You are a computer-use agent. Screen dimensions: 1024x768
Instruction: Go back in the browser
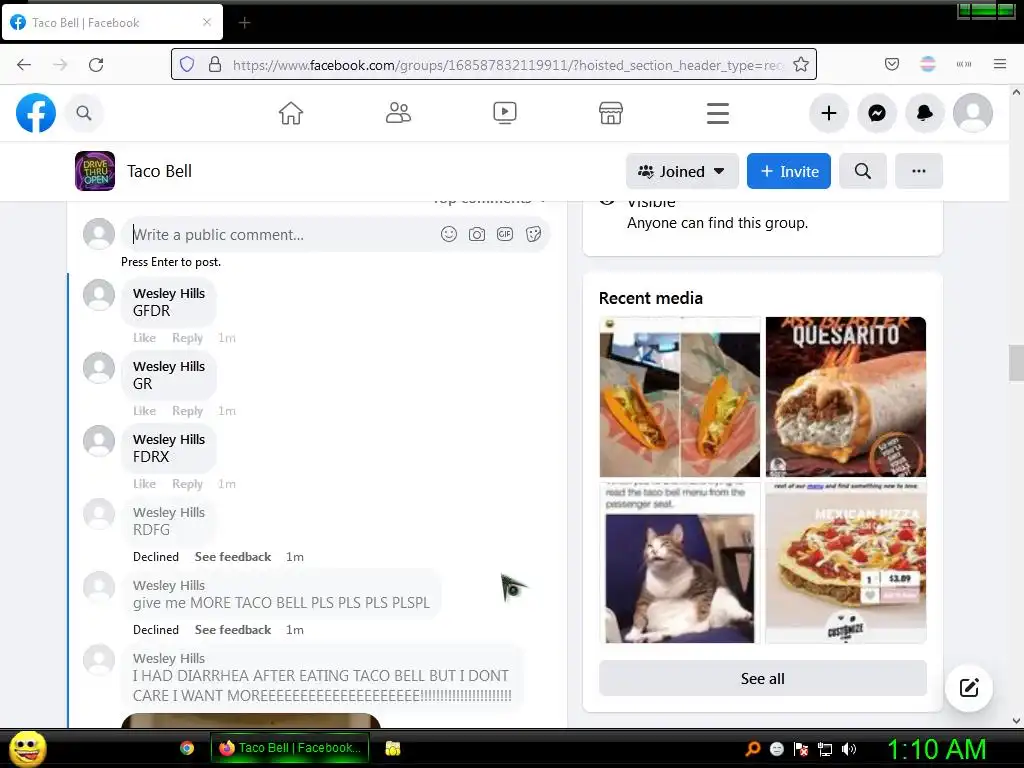[24, 65]
